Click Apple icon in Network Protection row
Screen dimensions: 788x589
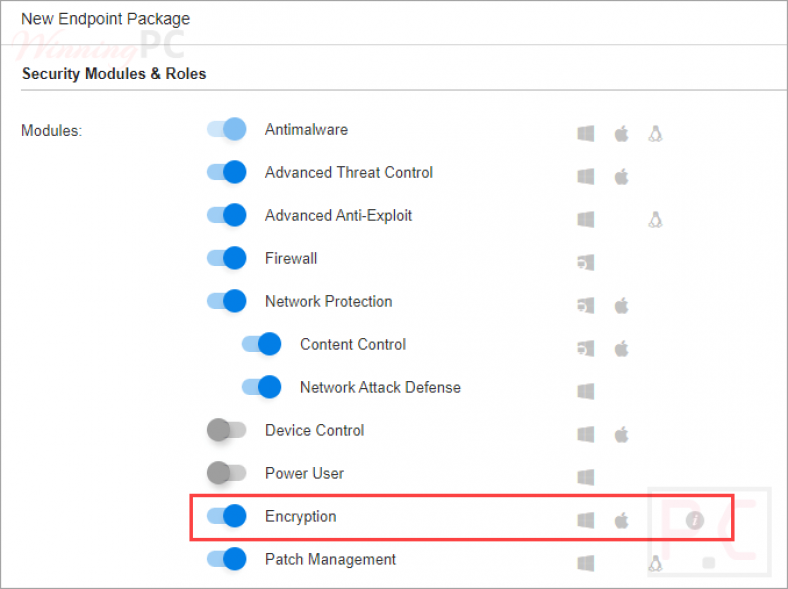click(622, 306)
